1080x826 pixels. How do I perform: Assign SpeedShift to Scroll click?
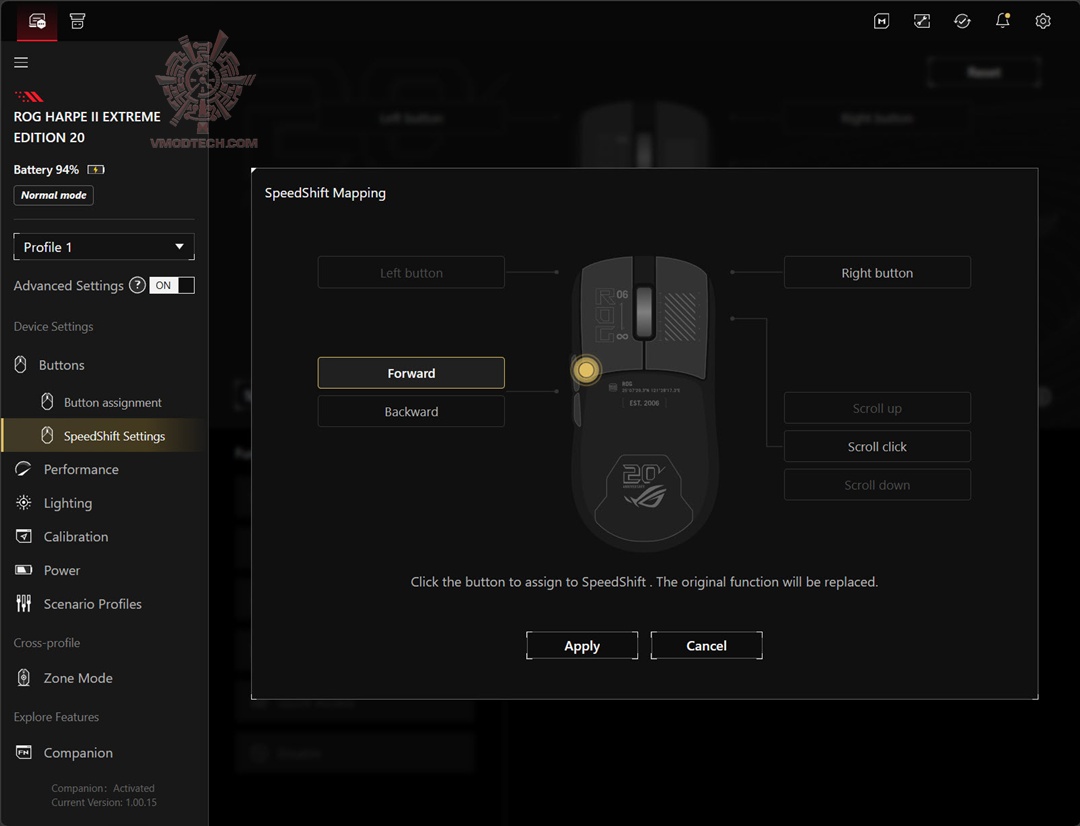(878, 446)
